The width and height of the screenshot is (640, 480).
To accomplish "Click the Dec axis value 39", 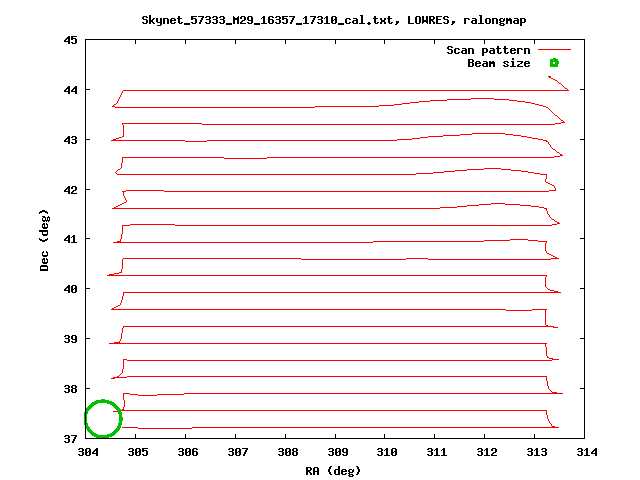I will coord(70,339).
